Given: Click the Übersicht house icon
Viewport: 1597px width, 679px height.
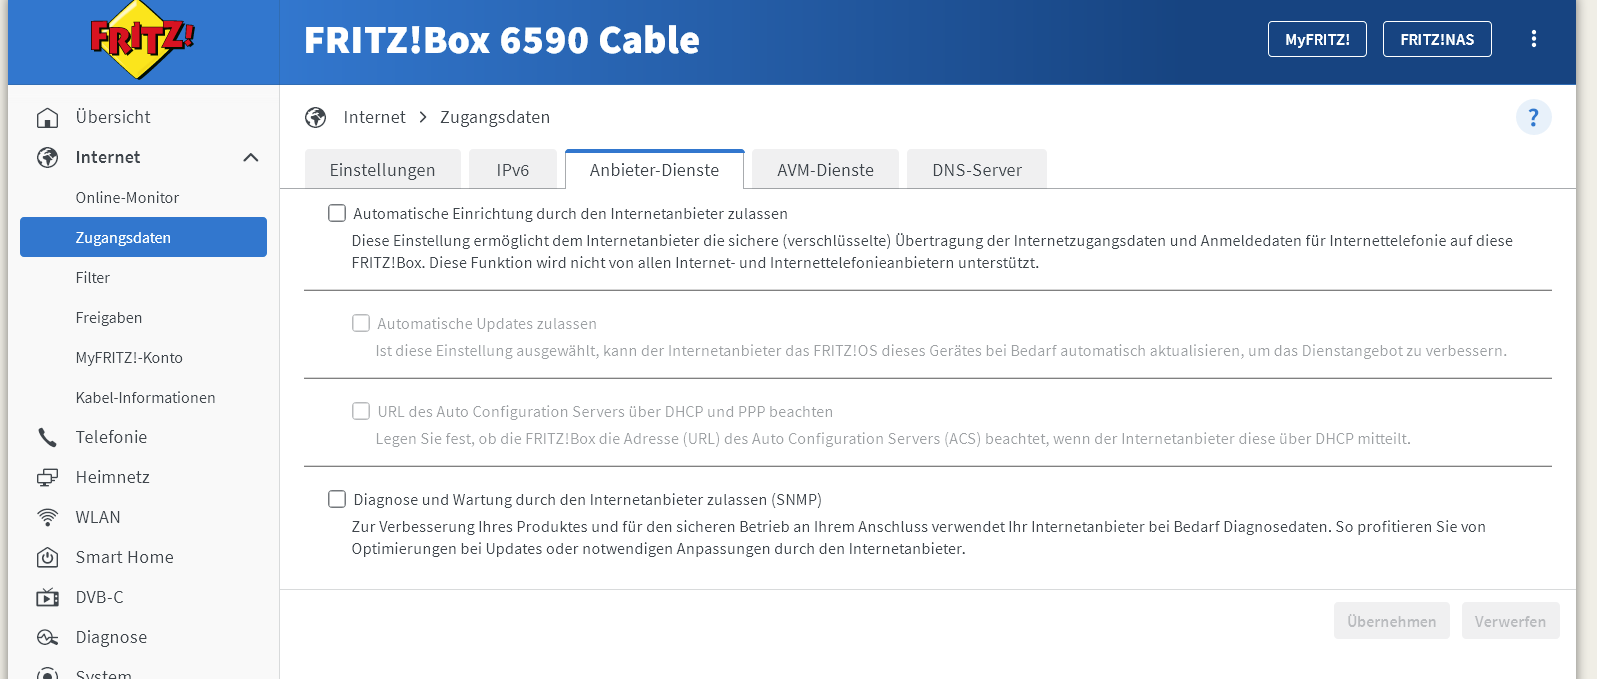Looking at the screenshot, I should (47, 118).
